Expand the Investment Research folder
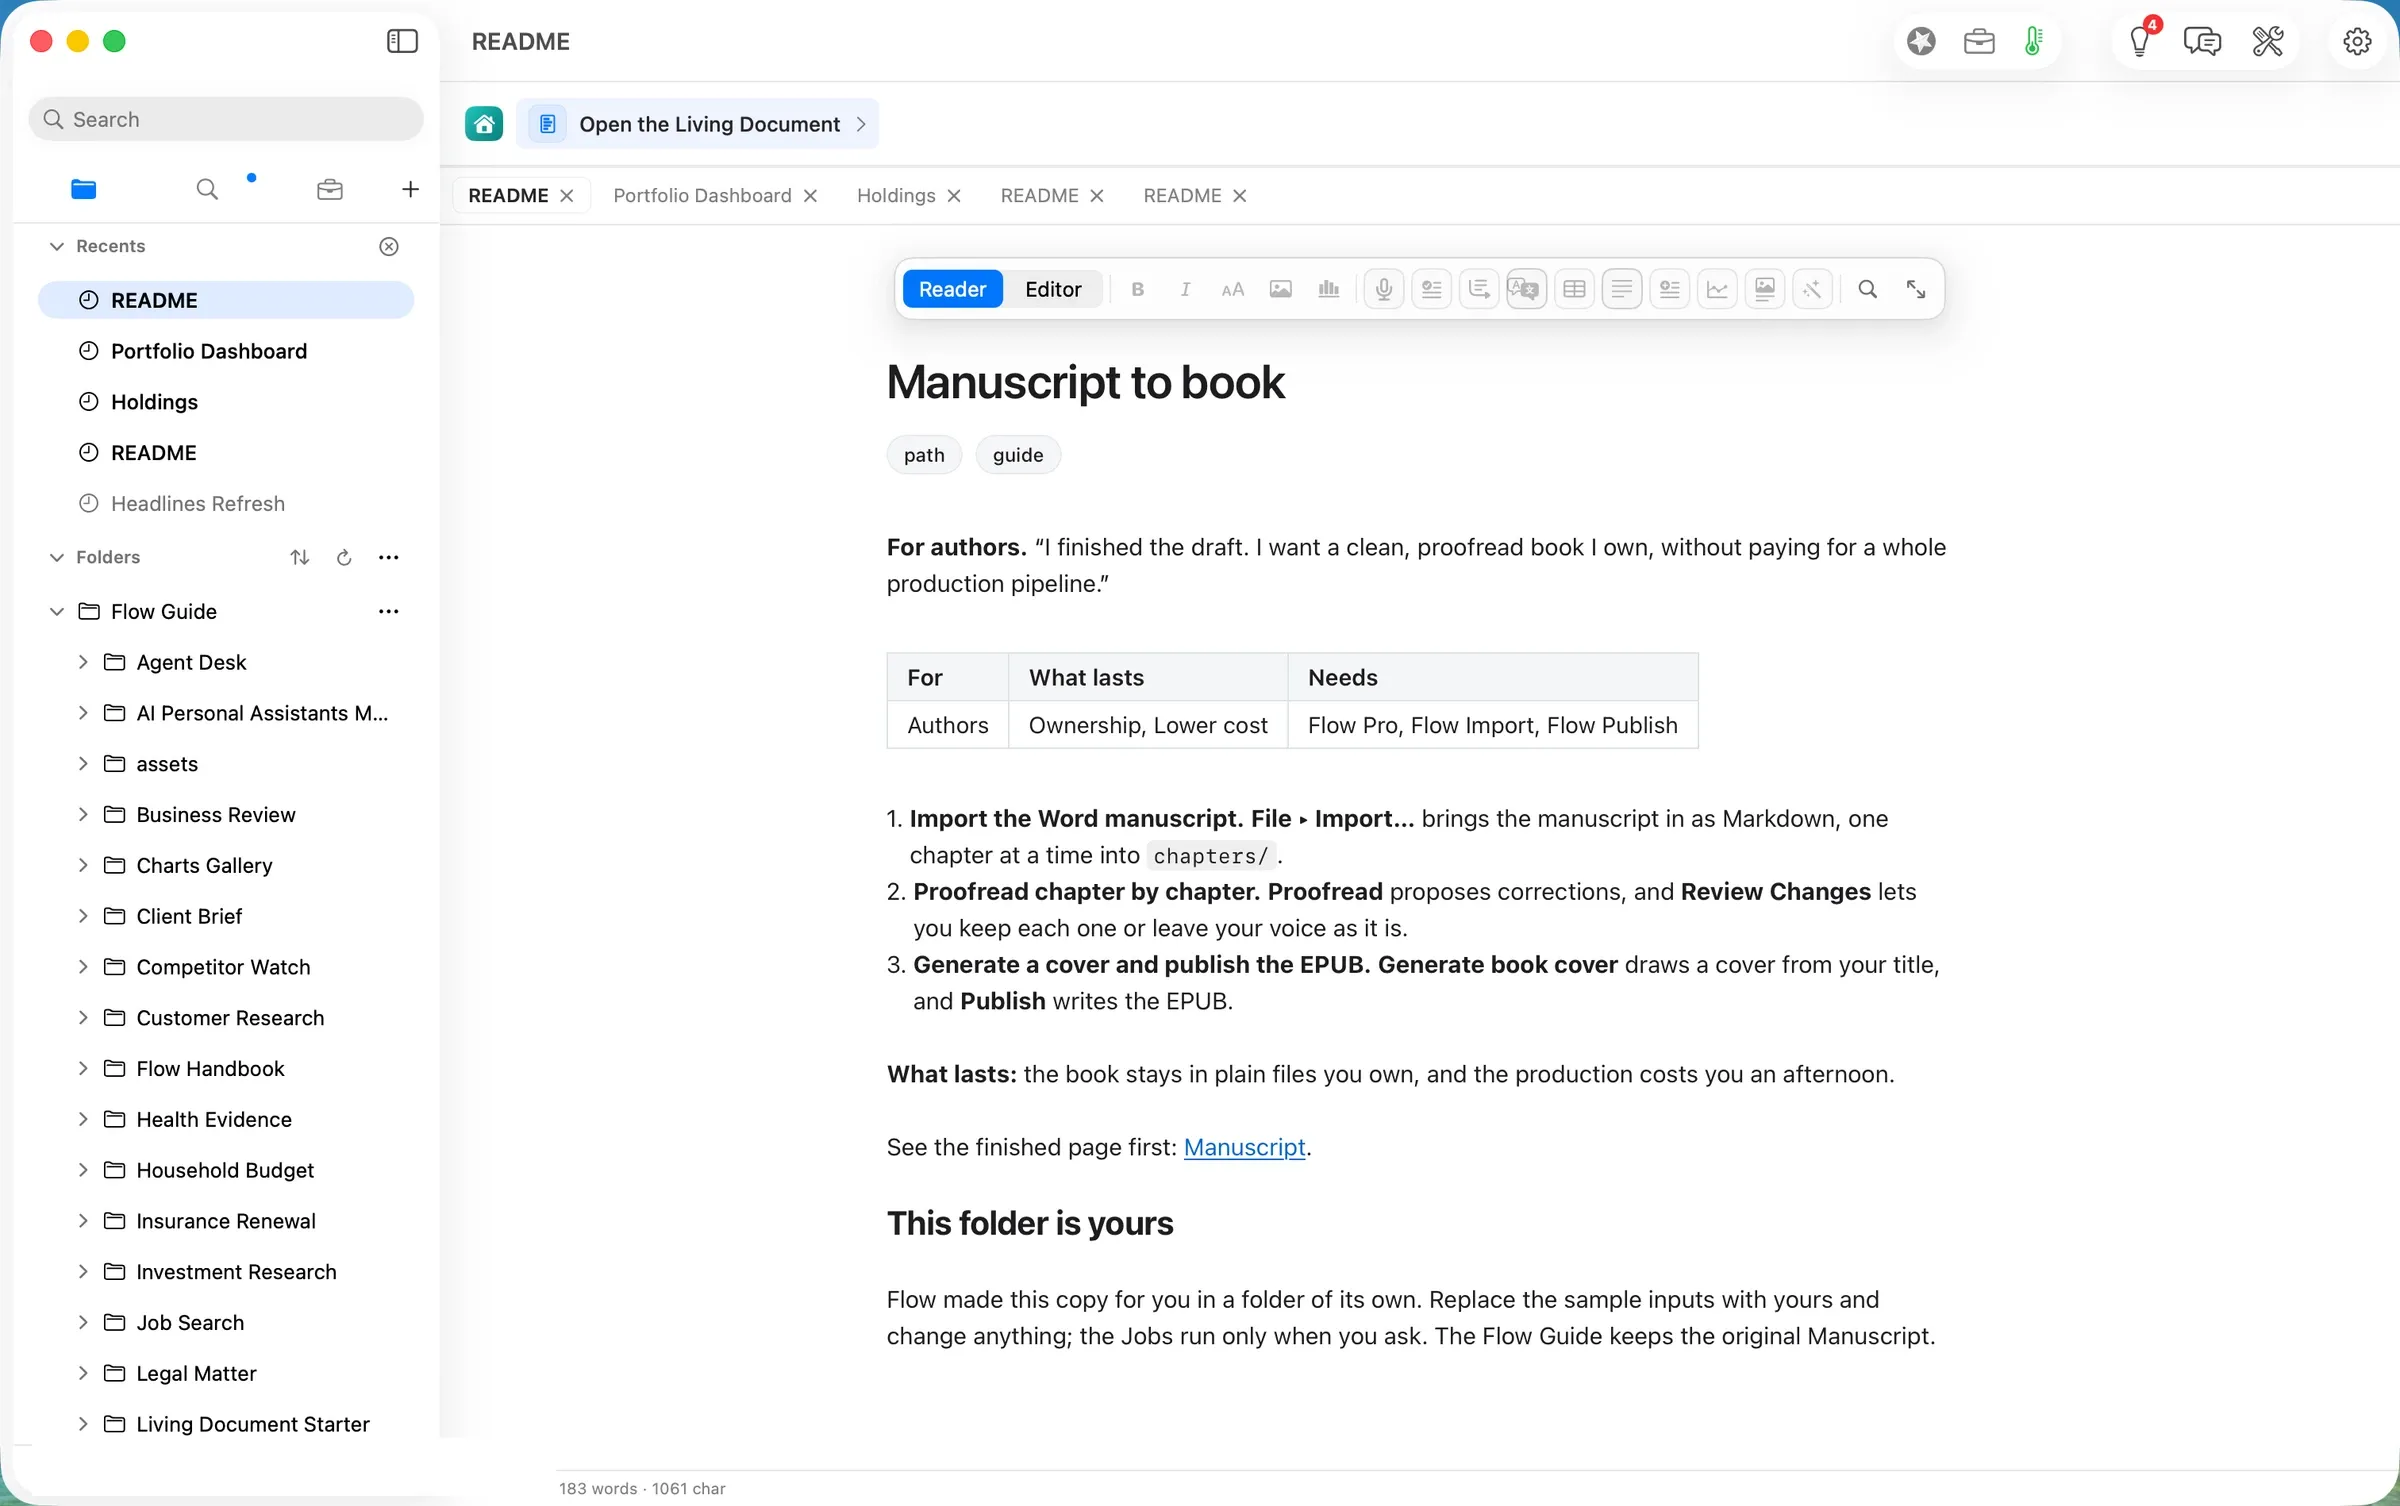Screen dimensions: 2400x1506 [x=83, y=1271]
